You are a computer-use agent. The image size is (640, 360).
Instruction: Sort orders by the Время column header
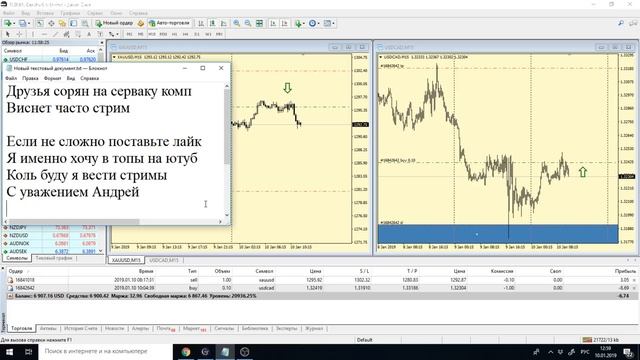pyautogui.click(x=146, y=271)
